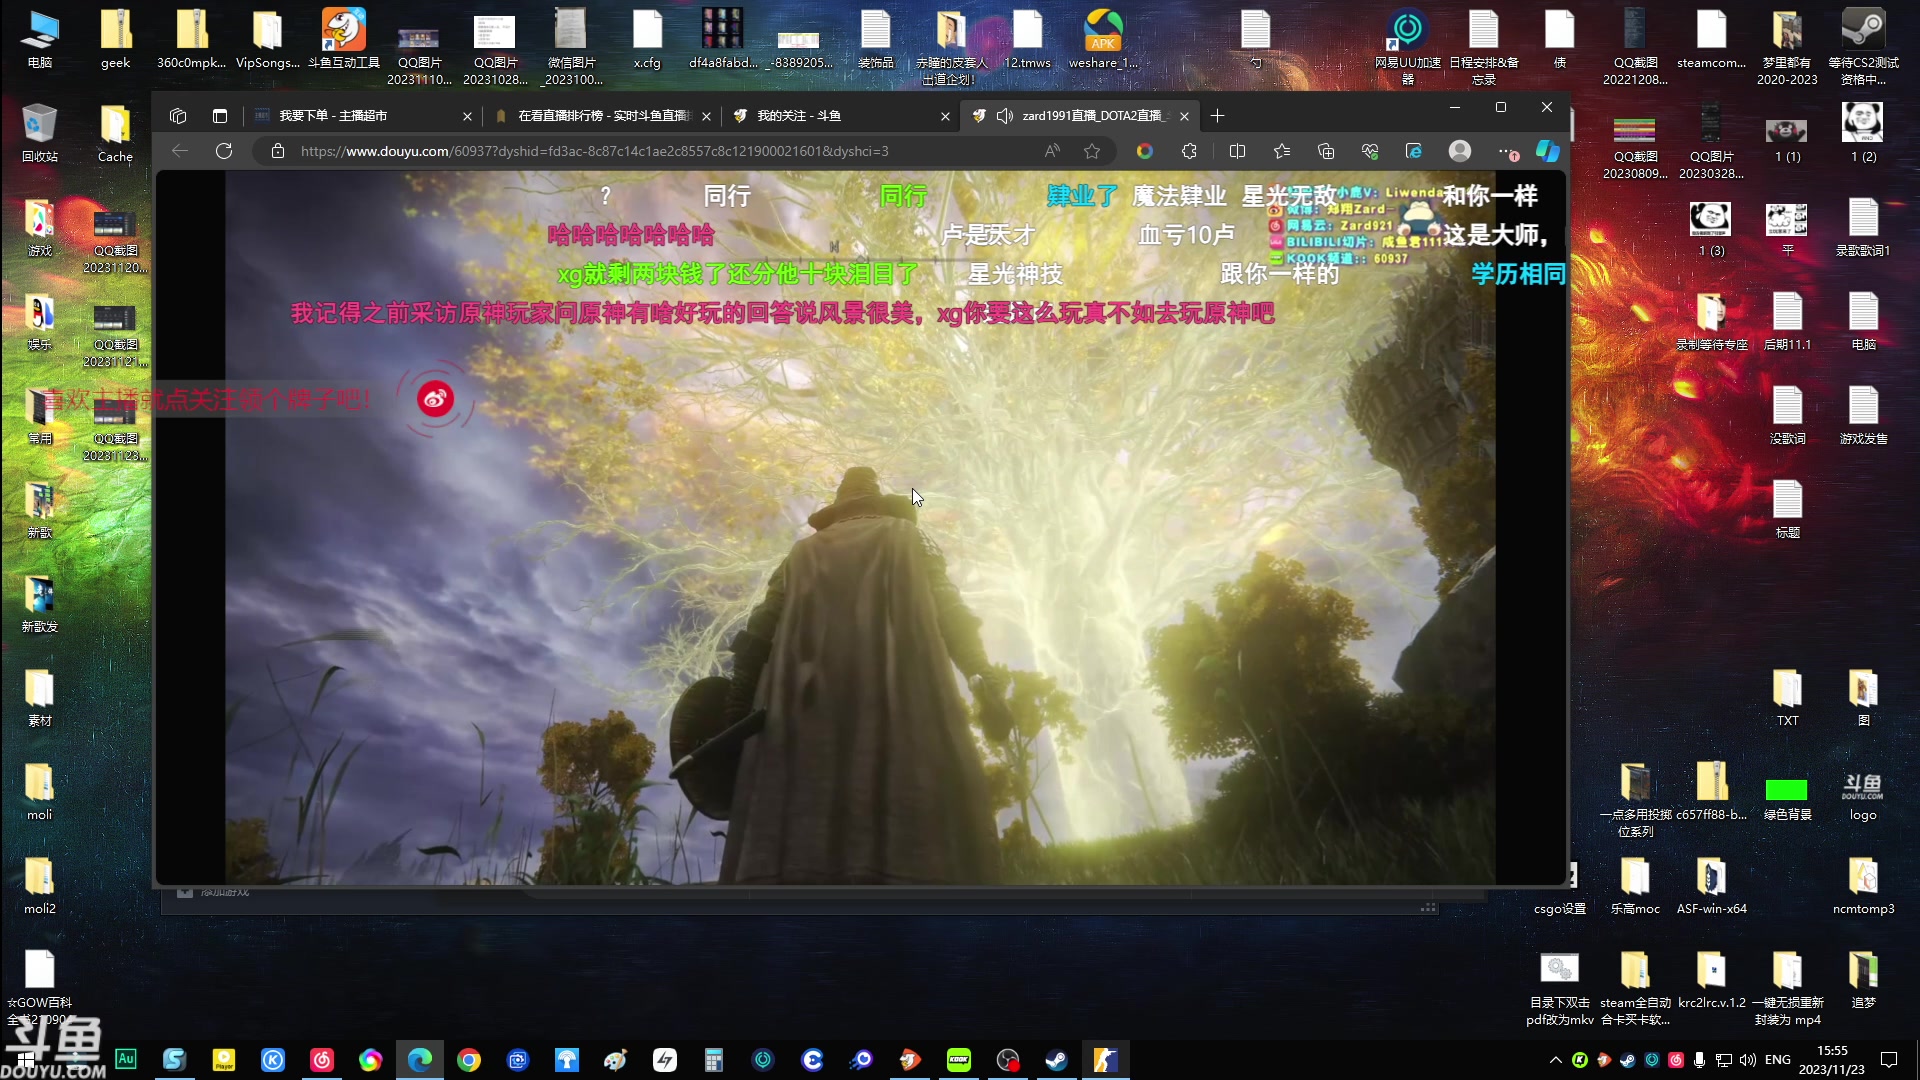Open Edge Settings and more menu
The width and height of the screenshot is (1920, 1080).
coord(1506,151)
